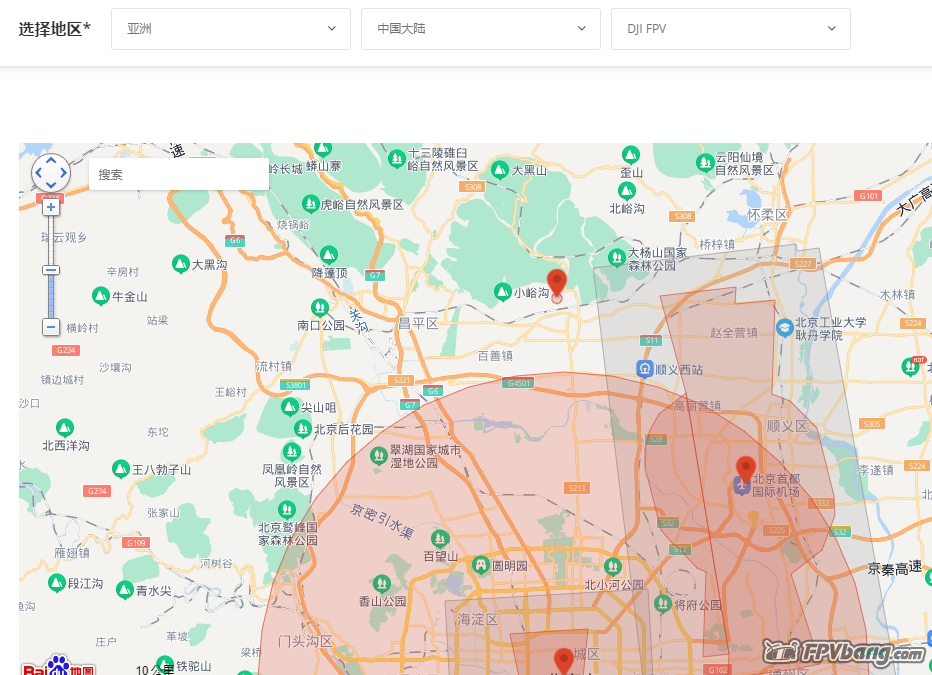Click the 尖山咀 mountain icon
The image size is (932, 675).
[289, 407]
